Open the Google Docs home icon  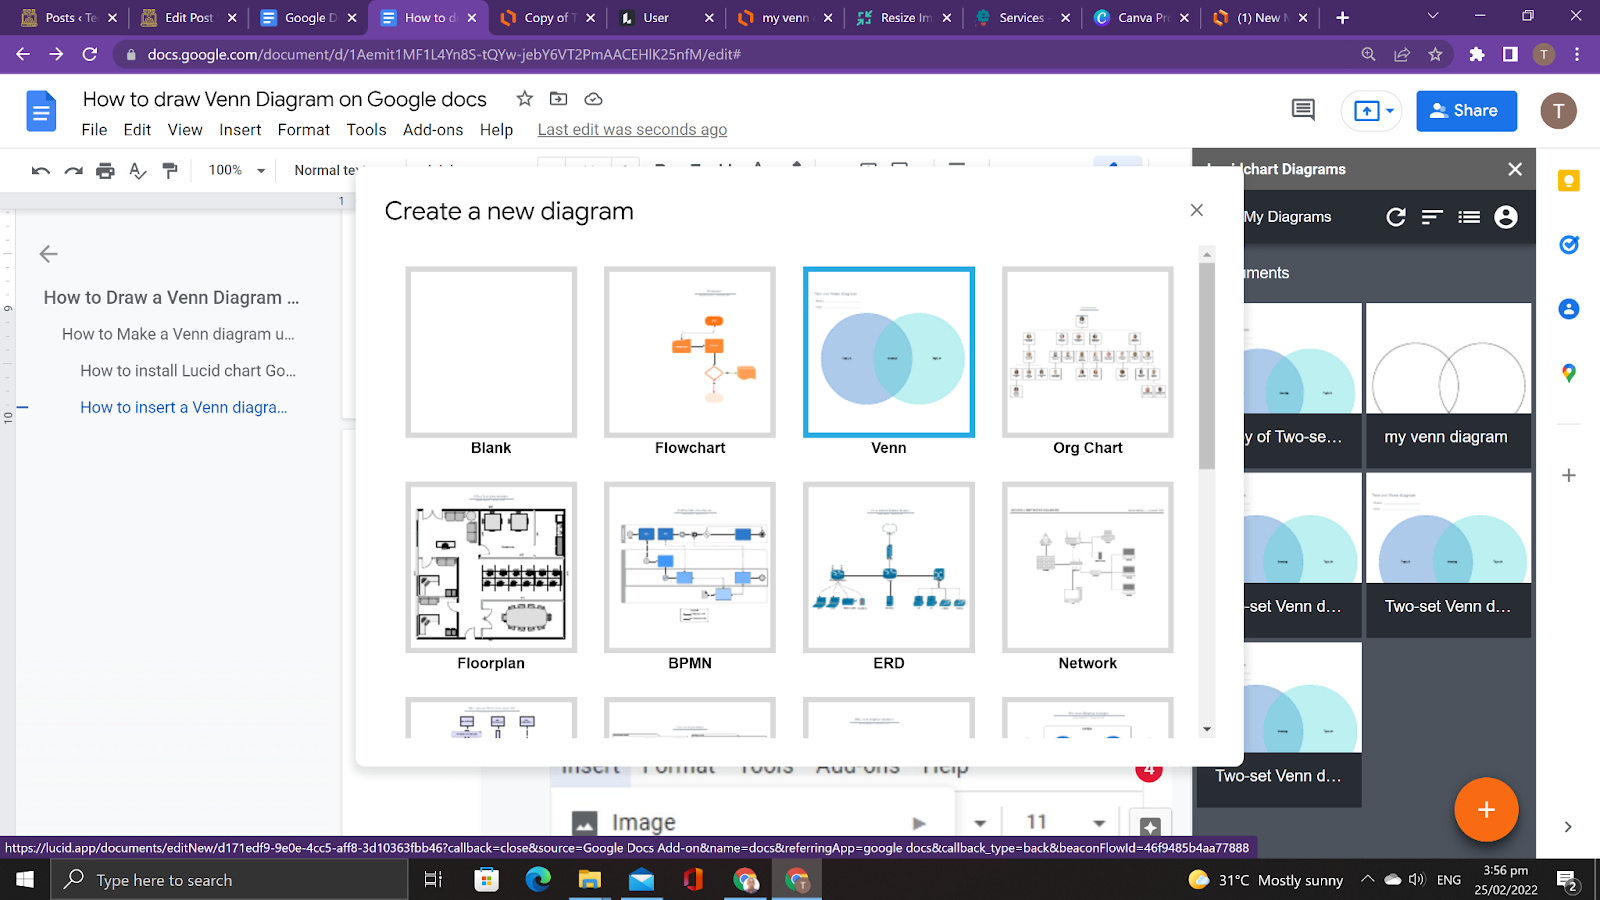click(41, 111)
